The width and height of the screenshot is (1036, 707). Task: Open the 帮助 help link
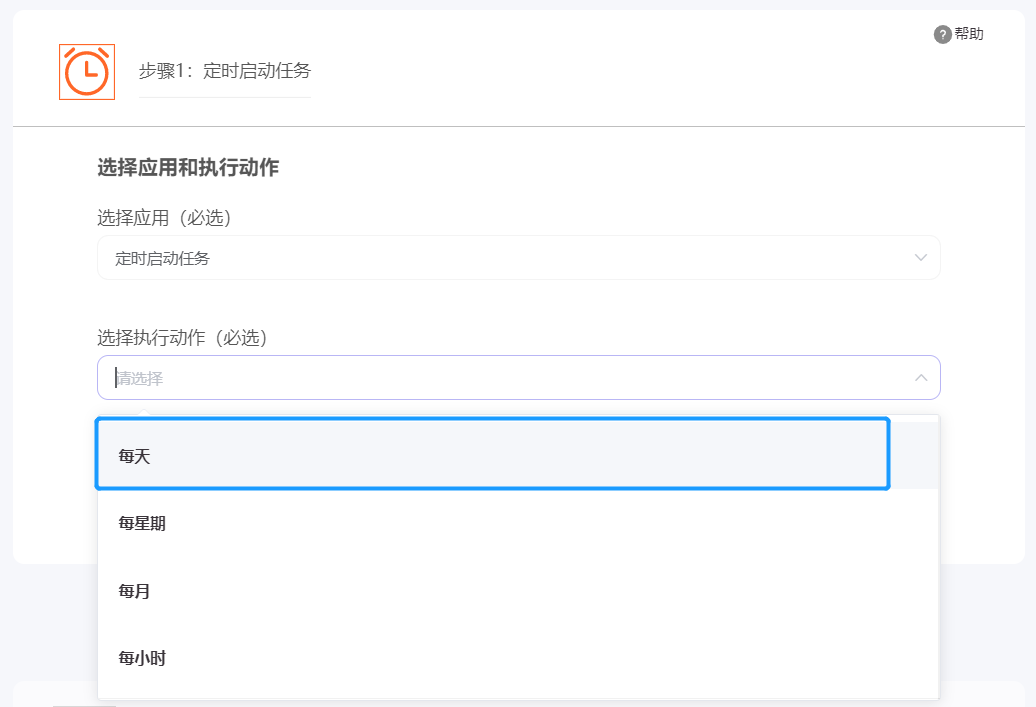point(968,34)
